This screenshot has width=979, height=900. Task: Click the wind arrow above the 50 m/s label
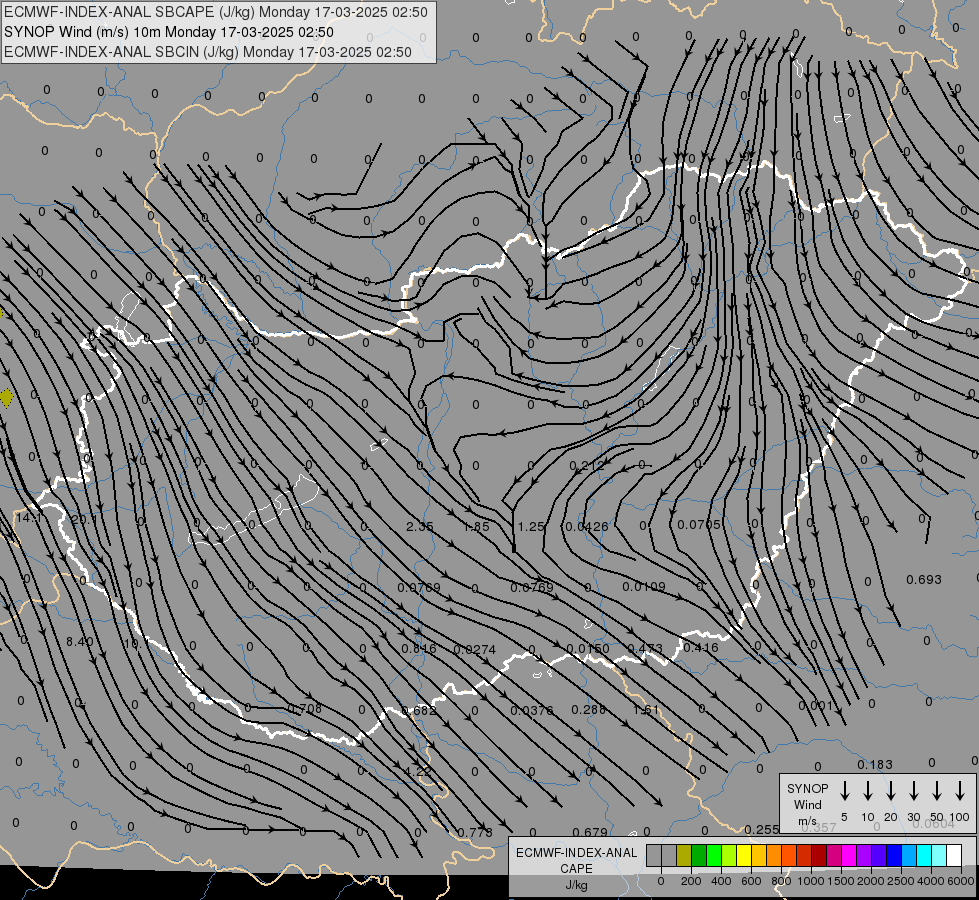click(937, 791)
